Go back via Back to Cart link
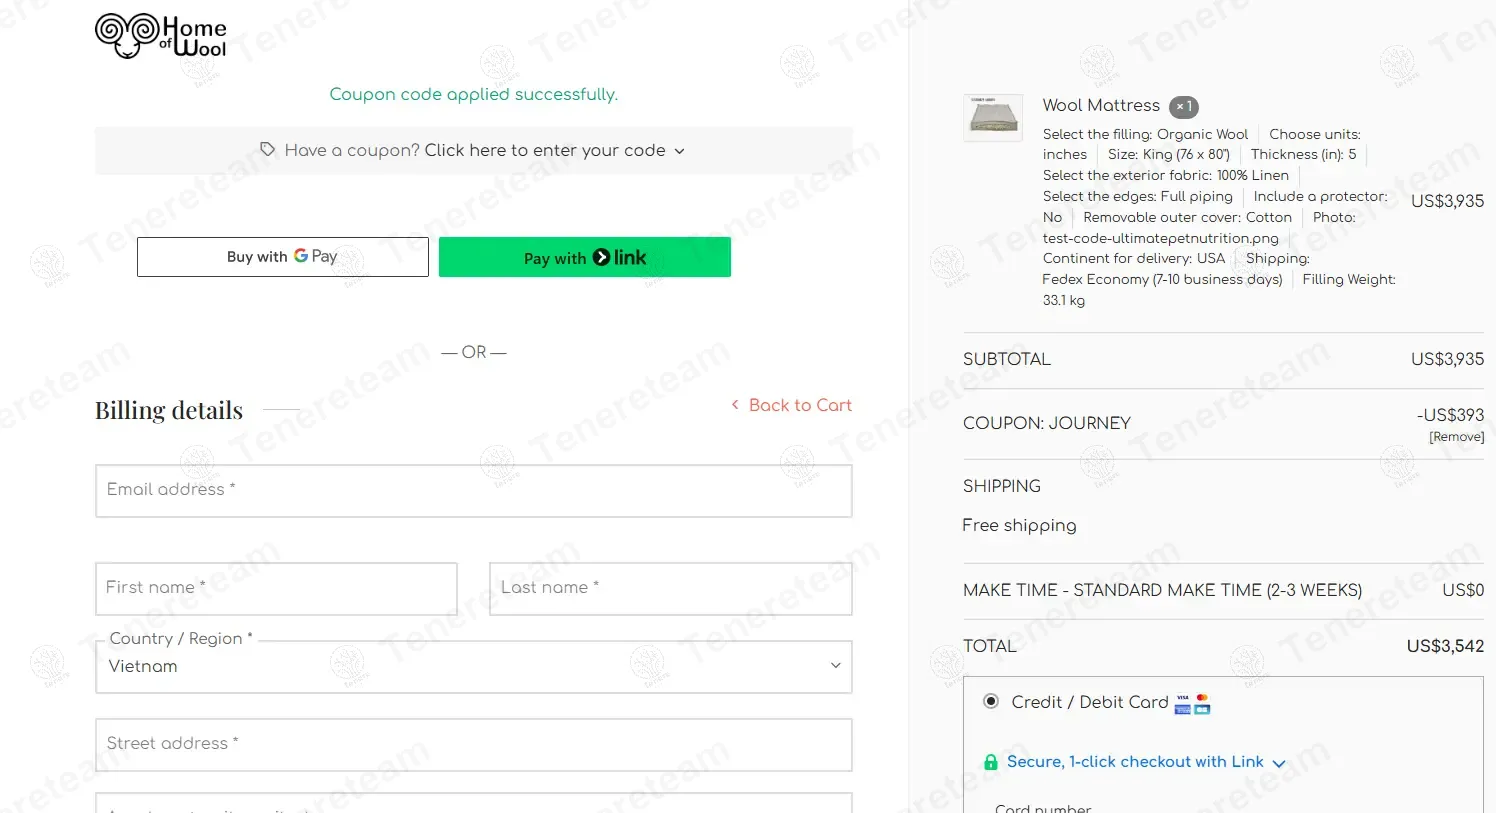1496x813 pixels. coord(800,405)
